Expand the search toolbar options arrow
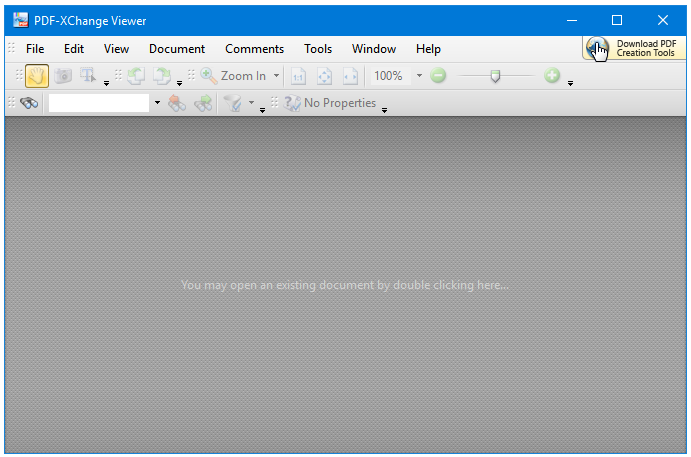 pos(262,110)
